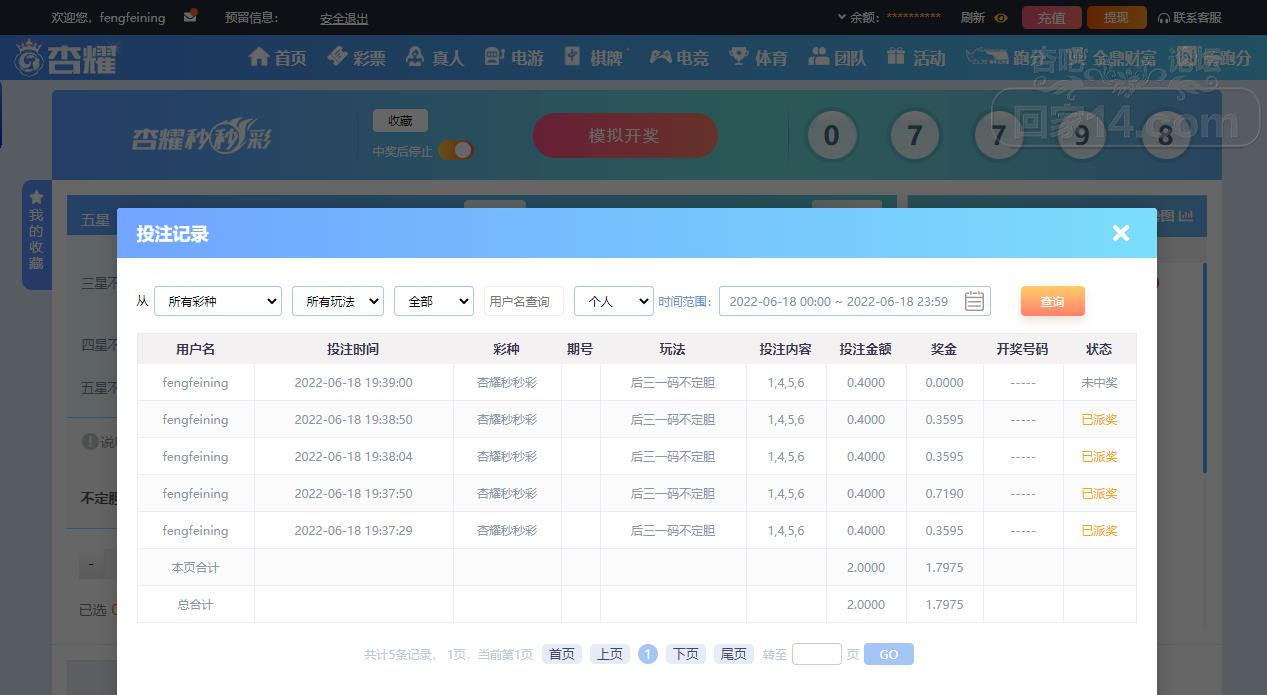Viewport: 1267px width, 695px height.
Task: Click the orange 查询 button
Action: tap(1052, 301)
